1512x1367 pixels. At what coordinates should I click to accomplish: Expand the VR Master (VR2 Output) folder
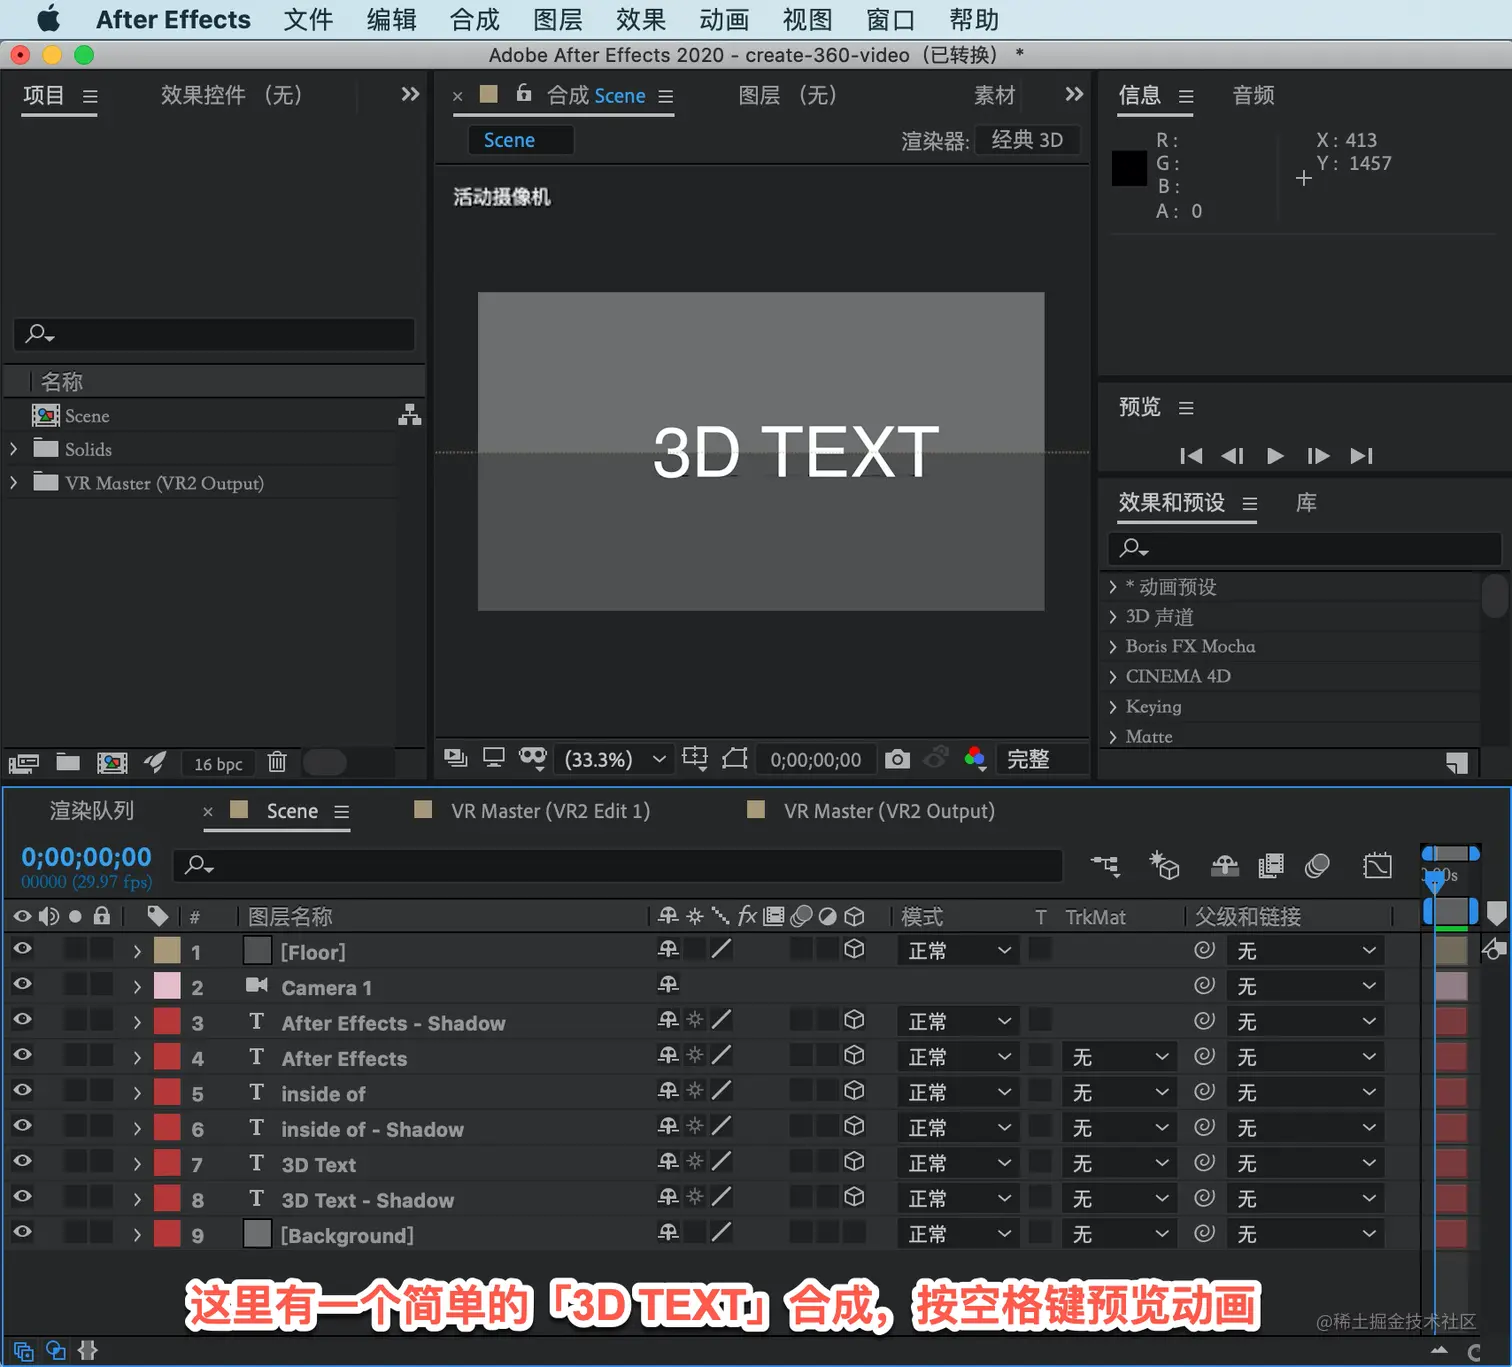coord(14,483)
